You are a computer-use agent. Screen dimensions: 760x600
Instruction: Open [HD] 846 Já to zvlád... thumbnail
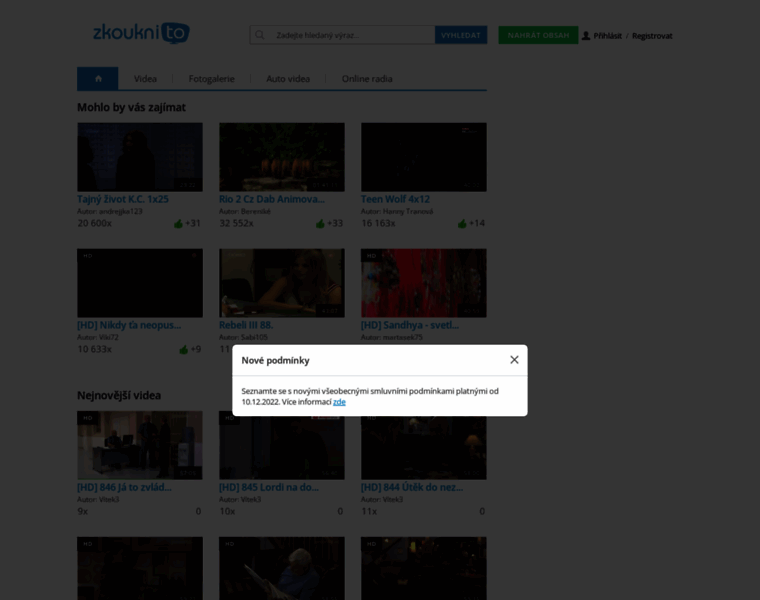click(x=140, y=445)
